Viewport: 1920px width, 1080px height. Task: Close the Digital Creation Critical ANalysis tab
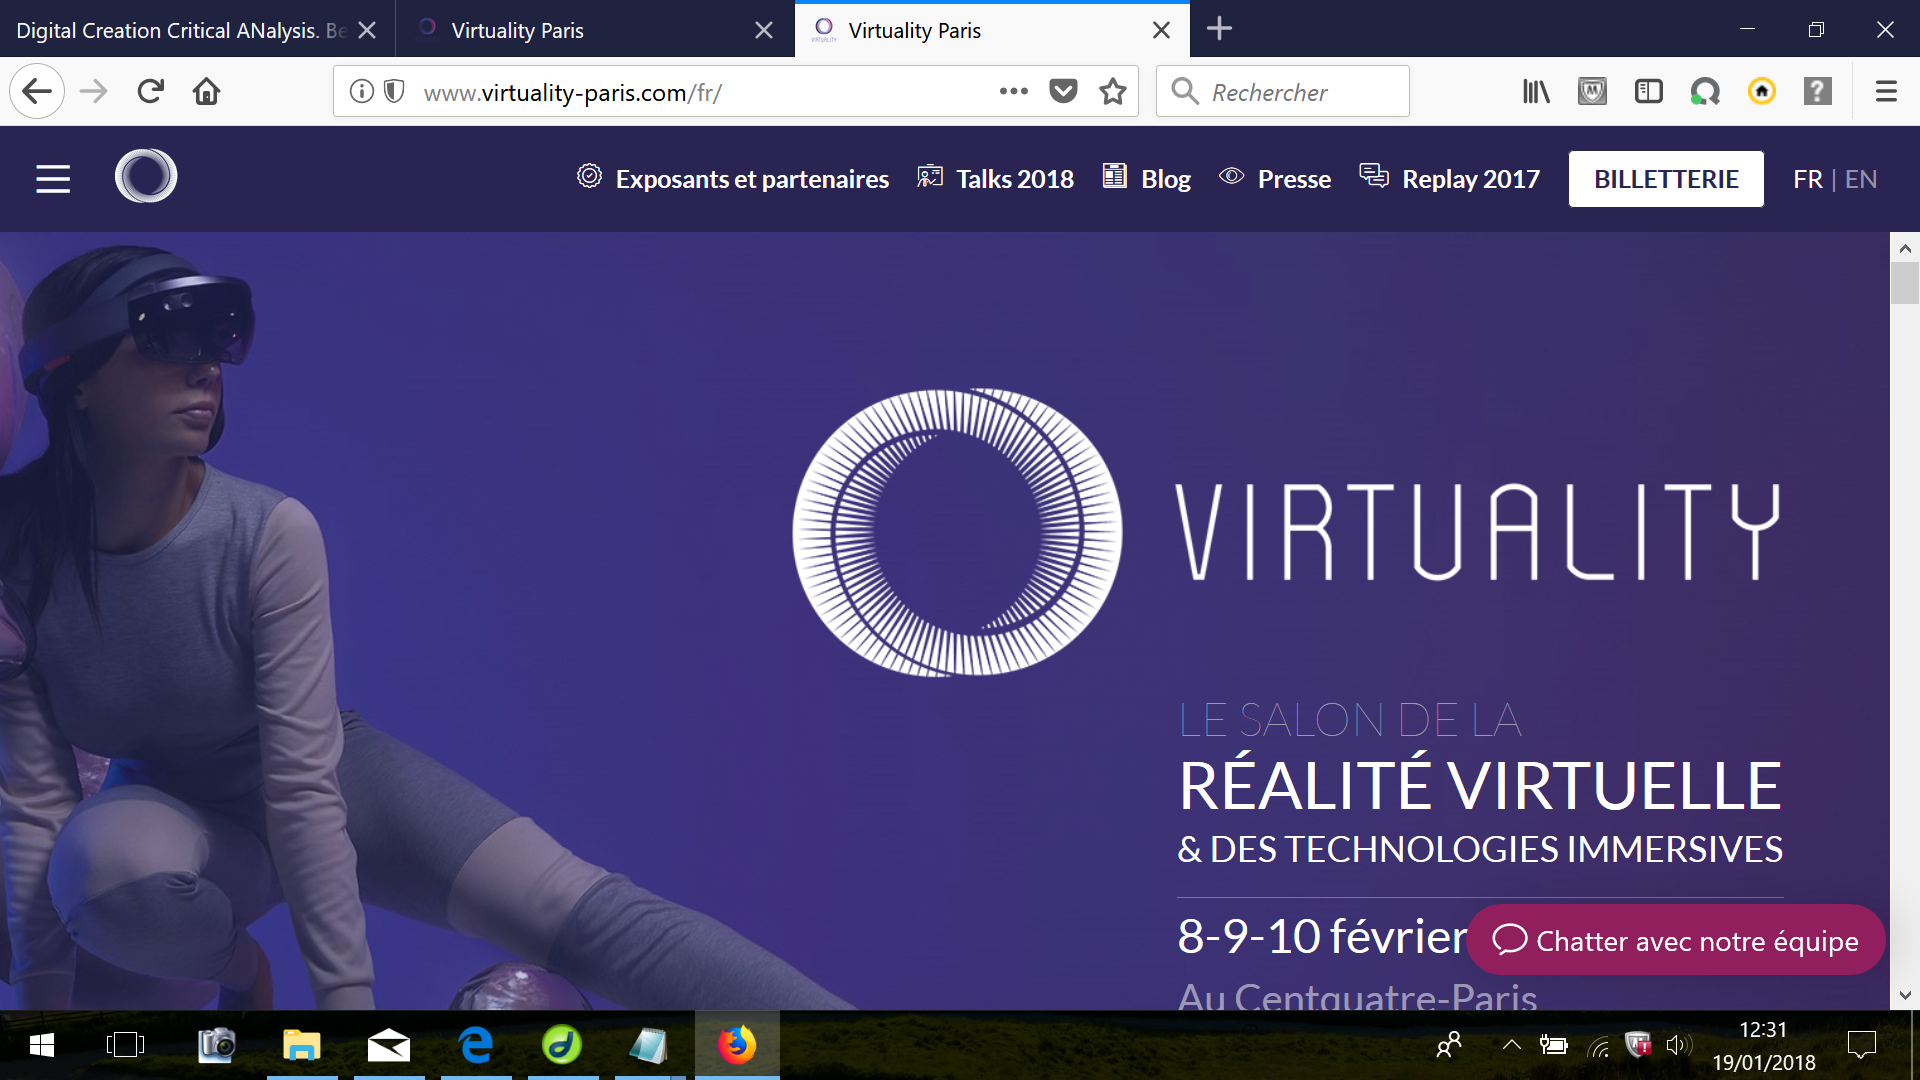[367, 30]
